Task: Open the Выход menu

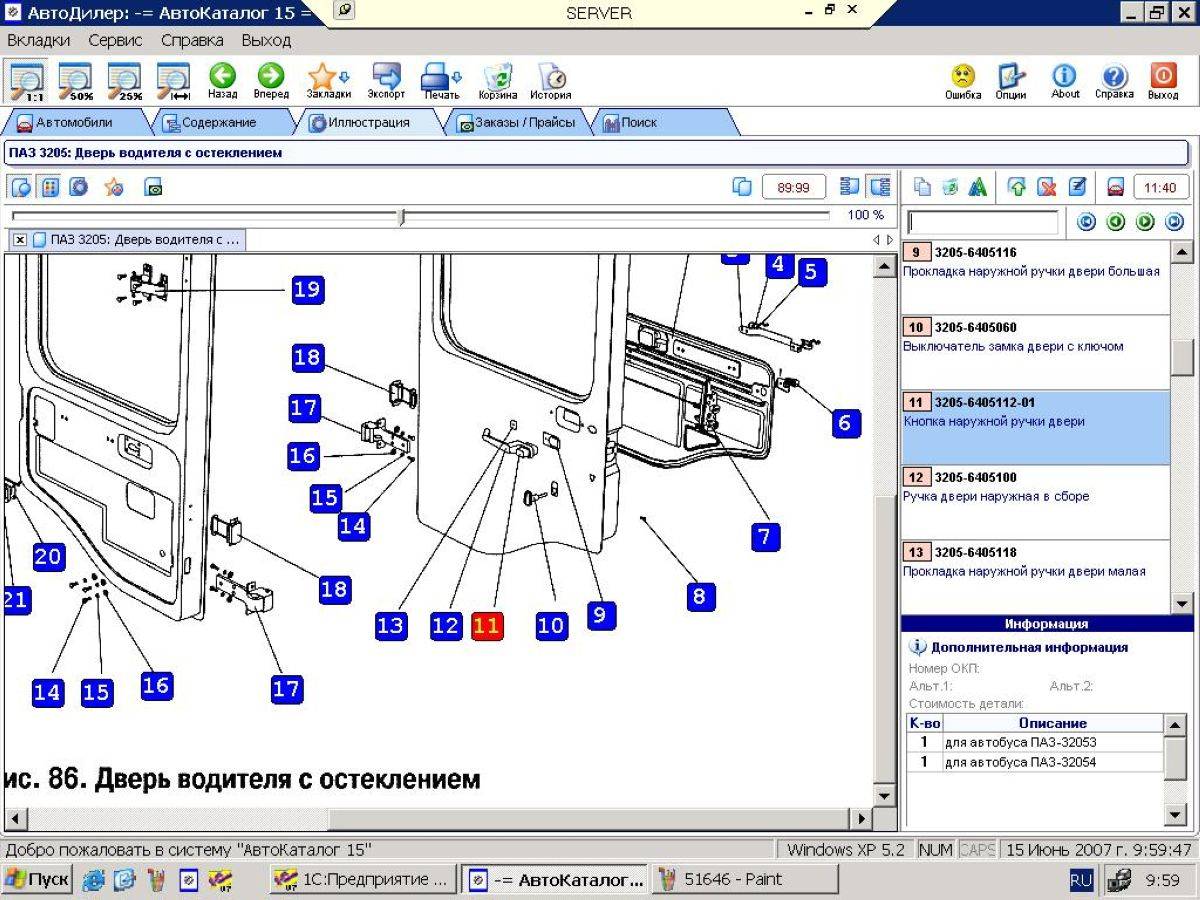Action: tap(266, 41)
